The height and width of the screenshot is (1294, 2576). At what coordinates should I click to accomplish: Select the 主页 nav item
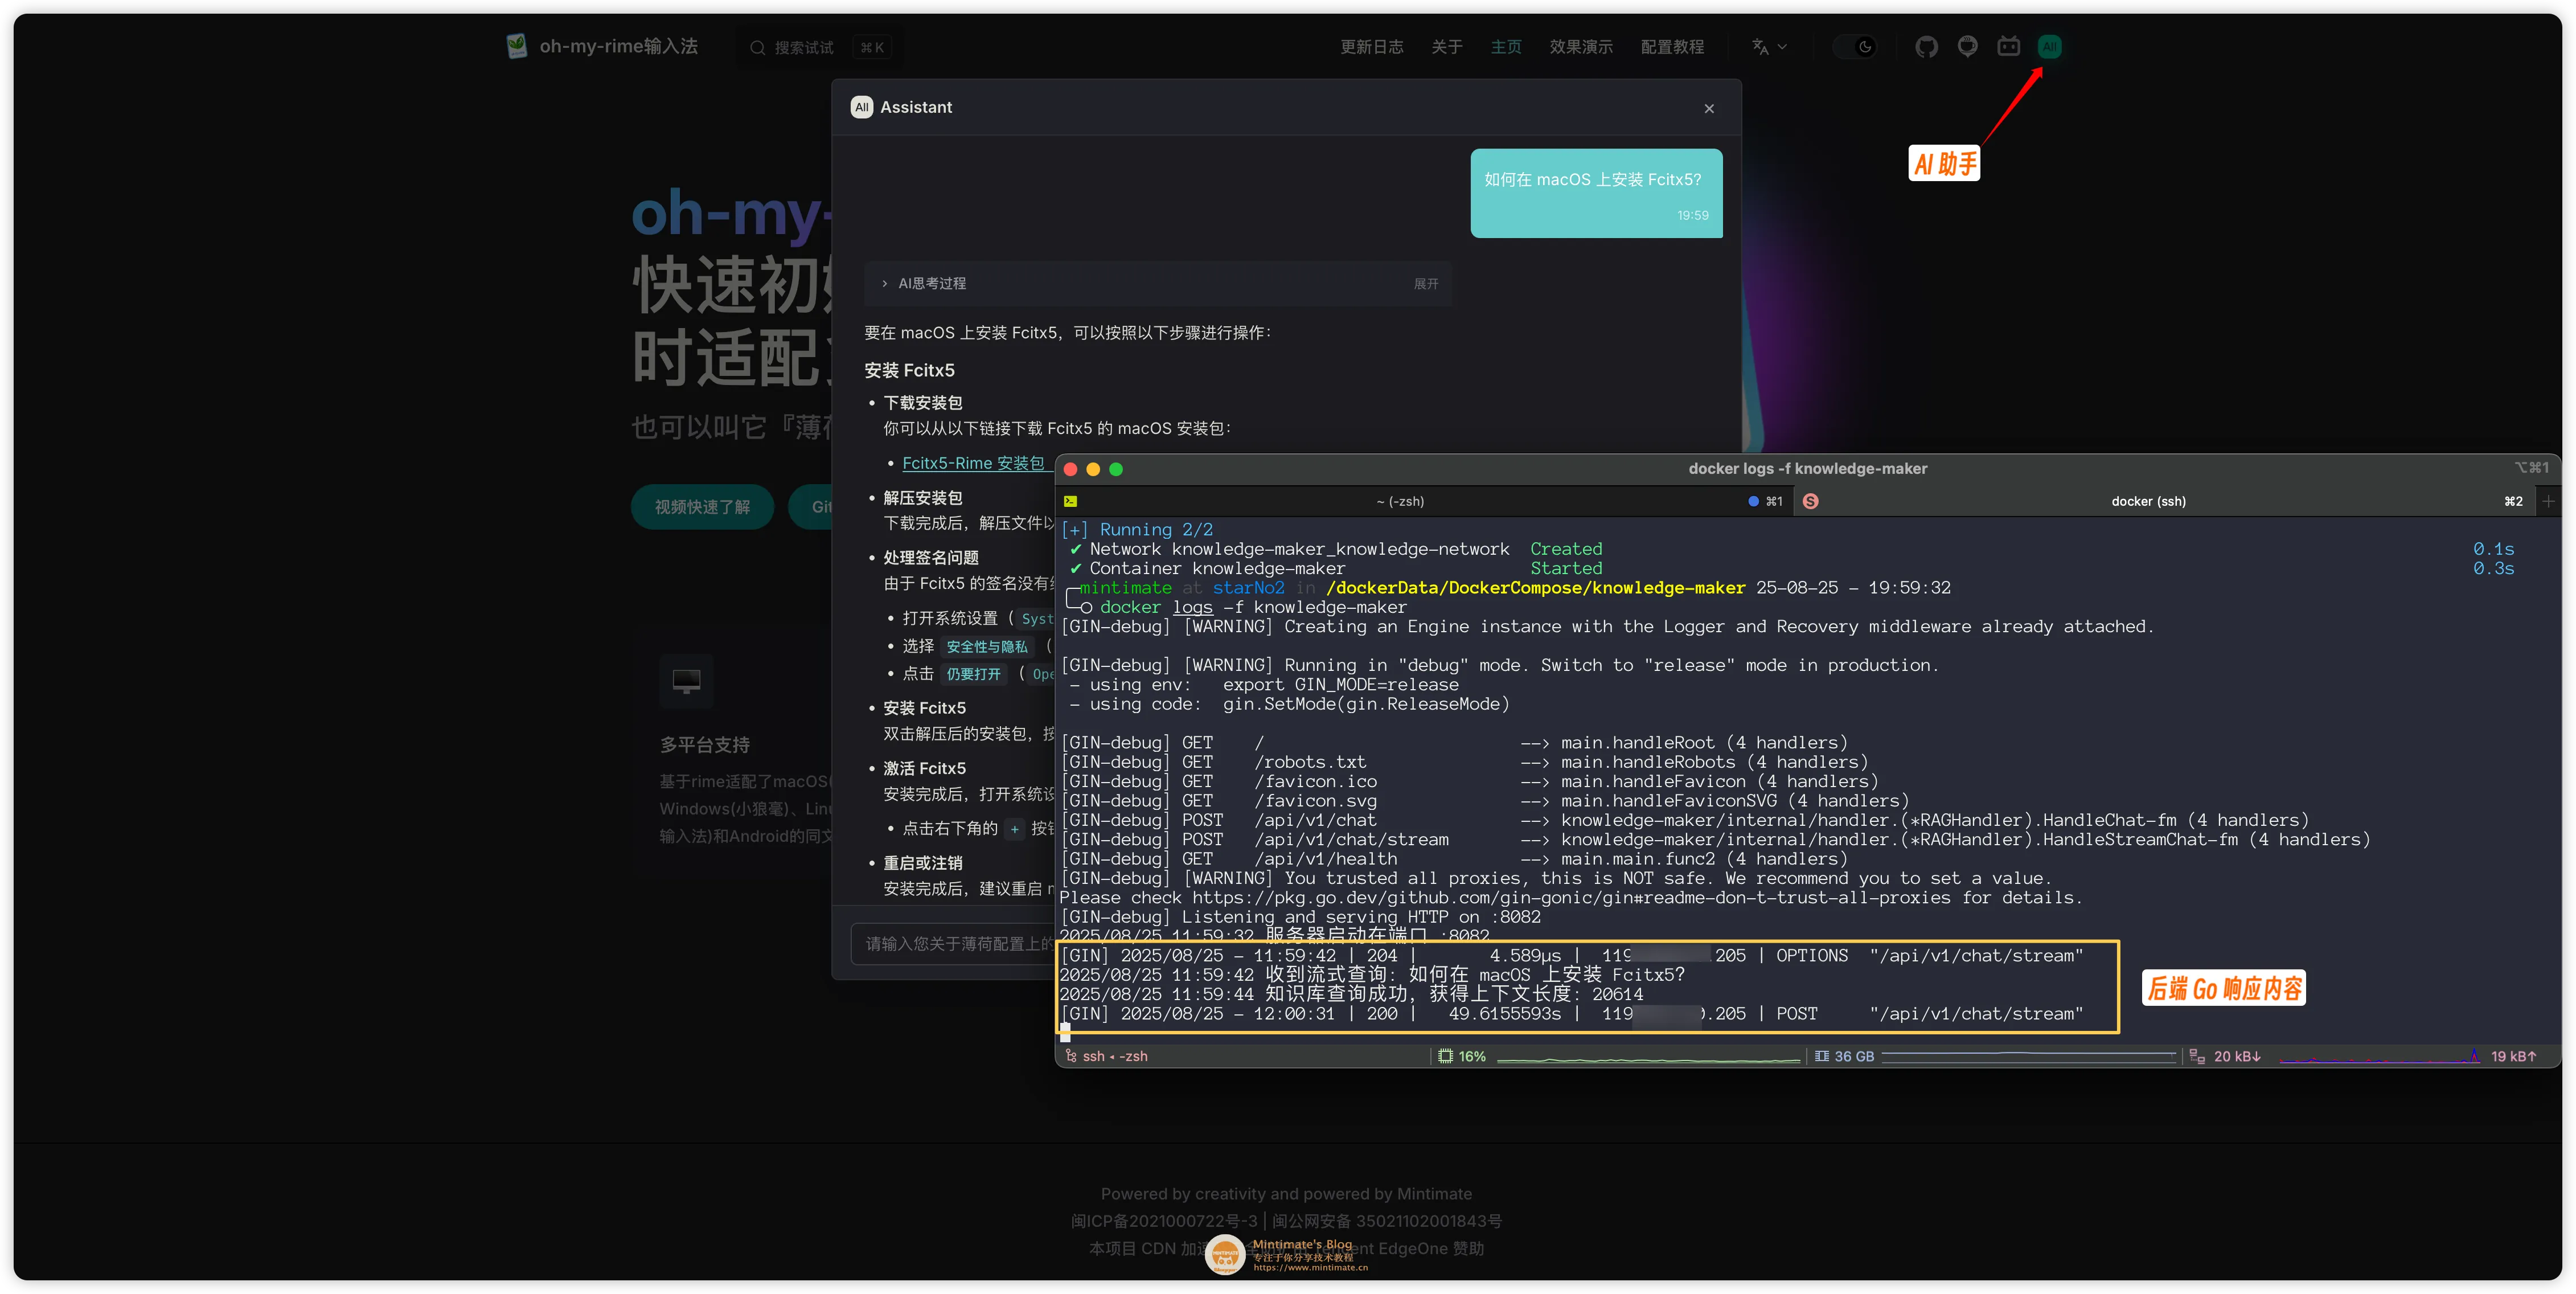click(1505, 47)
